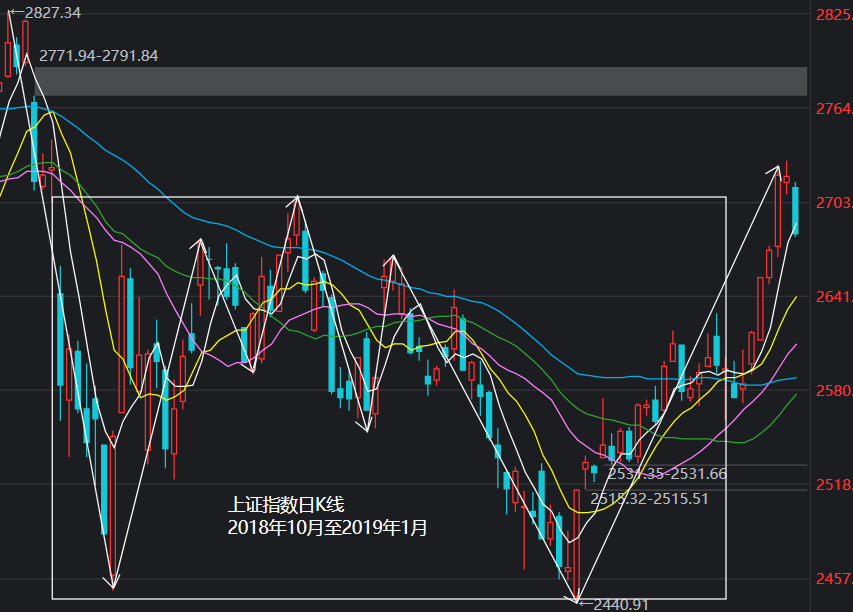
Task: Click the right end of pink moving average line
Action: click(x=796, y=344)
